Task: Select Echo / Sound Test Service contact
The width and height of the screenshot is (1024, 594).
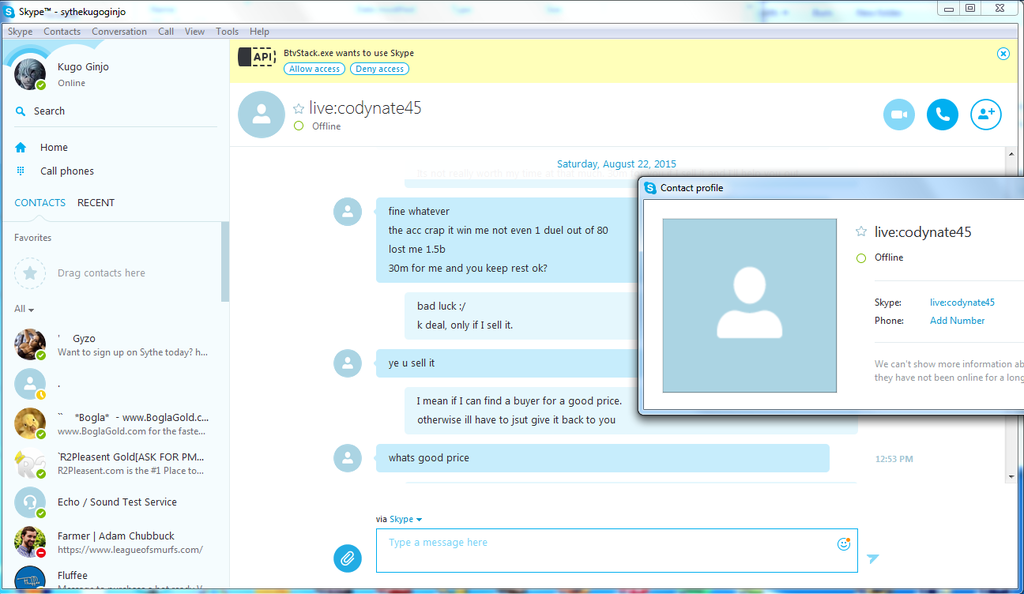Action: (x=114, y=503)
